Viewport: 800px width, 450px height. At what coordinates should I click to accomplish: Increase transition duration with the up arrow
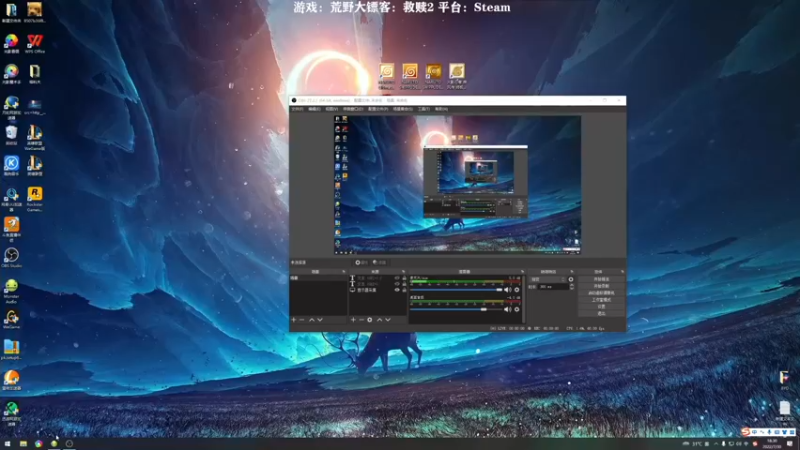click(x=571, y=285)
